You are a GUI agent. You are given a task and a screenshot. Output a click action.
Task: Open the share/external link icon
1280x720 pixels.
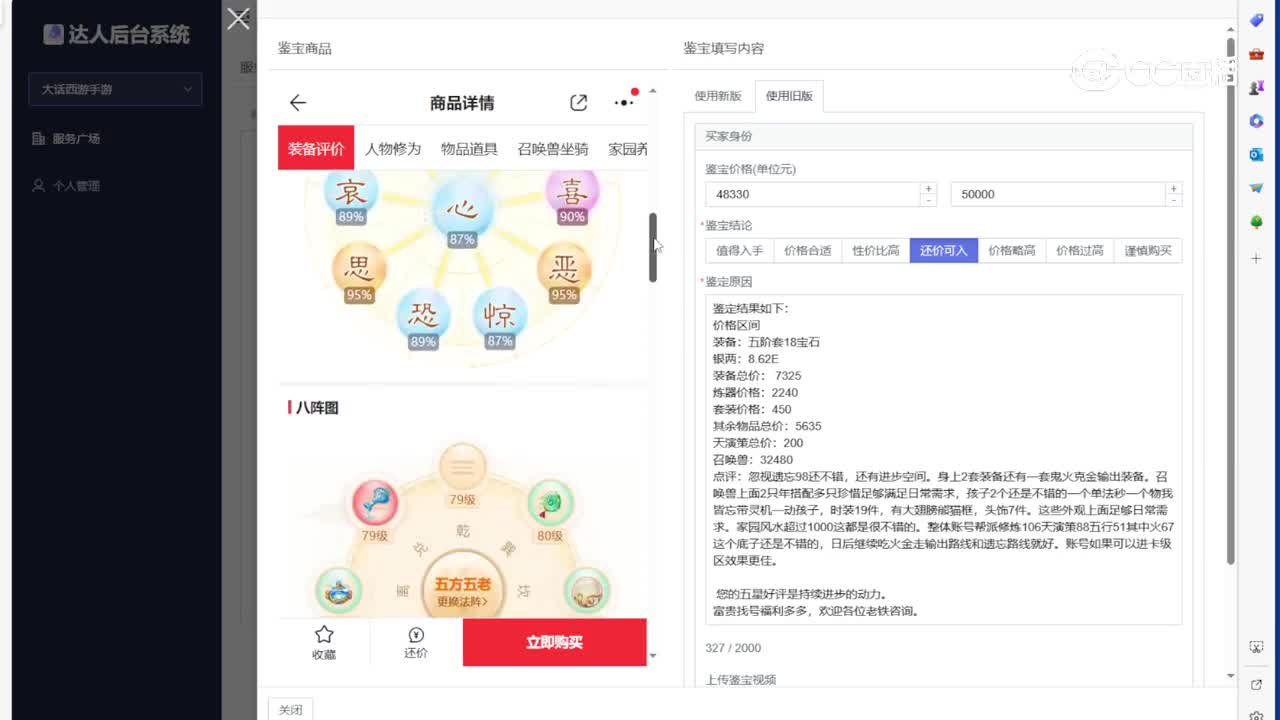pyautogui.click(x=578, y=101)
